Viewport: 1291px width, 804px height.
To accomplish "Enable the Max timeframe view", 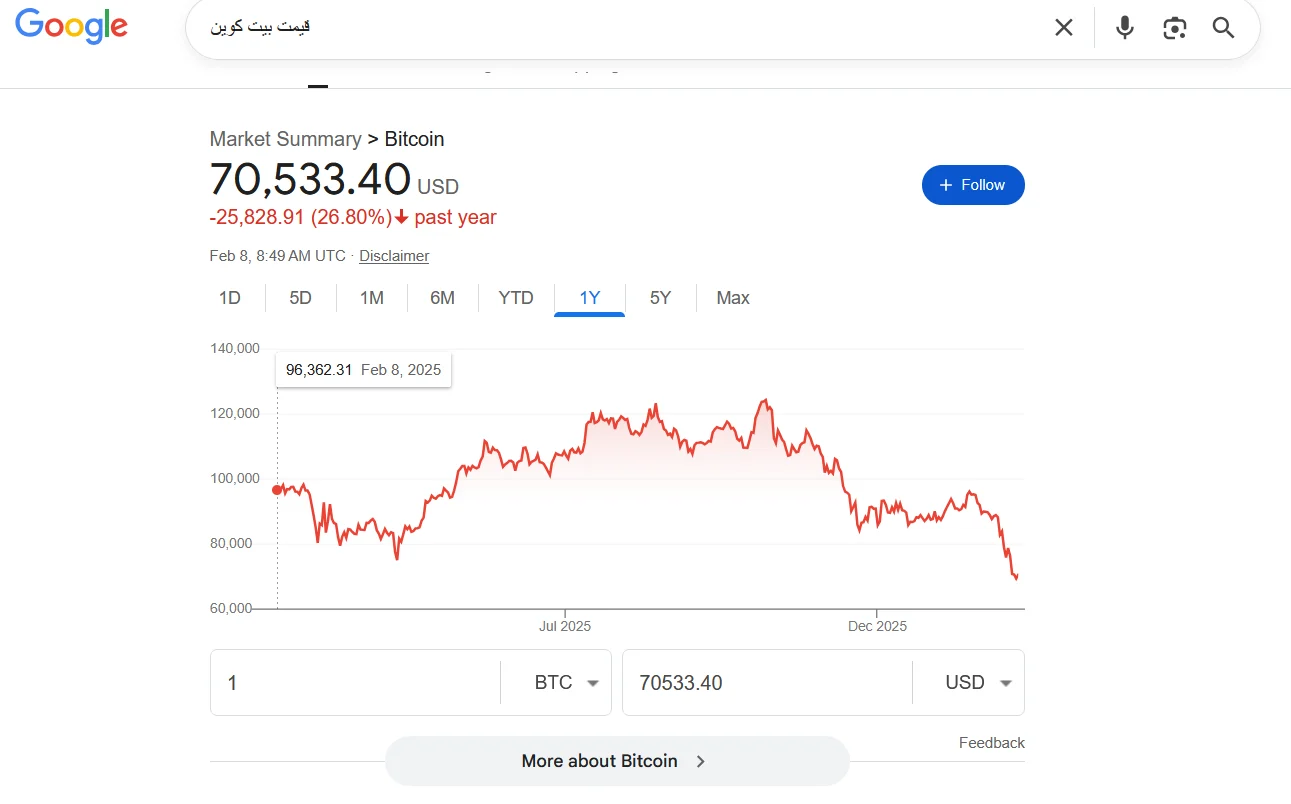I will (733, 297).
